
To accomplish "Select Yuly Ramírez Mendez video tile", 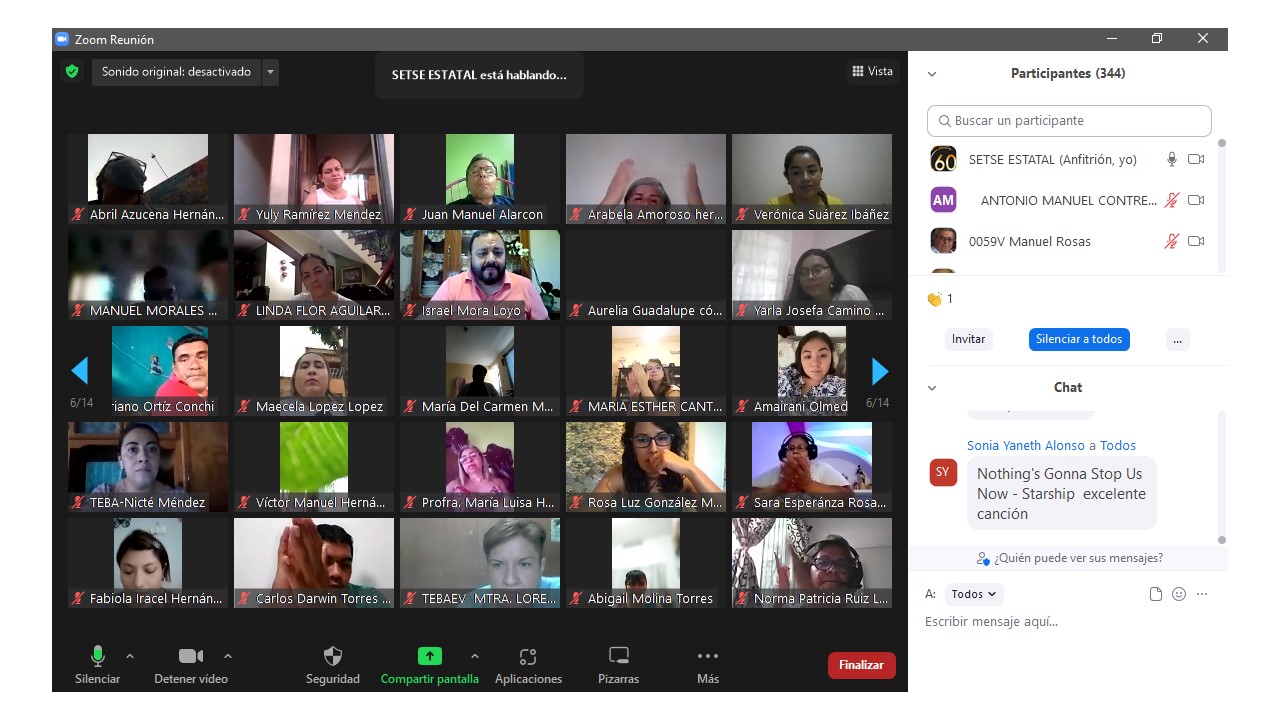I will tap(314, 179).
